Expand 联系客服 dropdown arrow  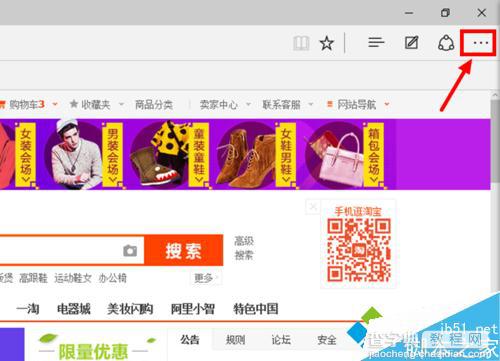(x=311, y=104)
